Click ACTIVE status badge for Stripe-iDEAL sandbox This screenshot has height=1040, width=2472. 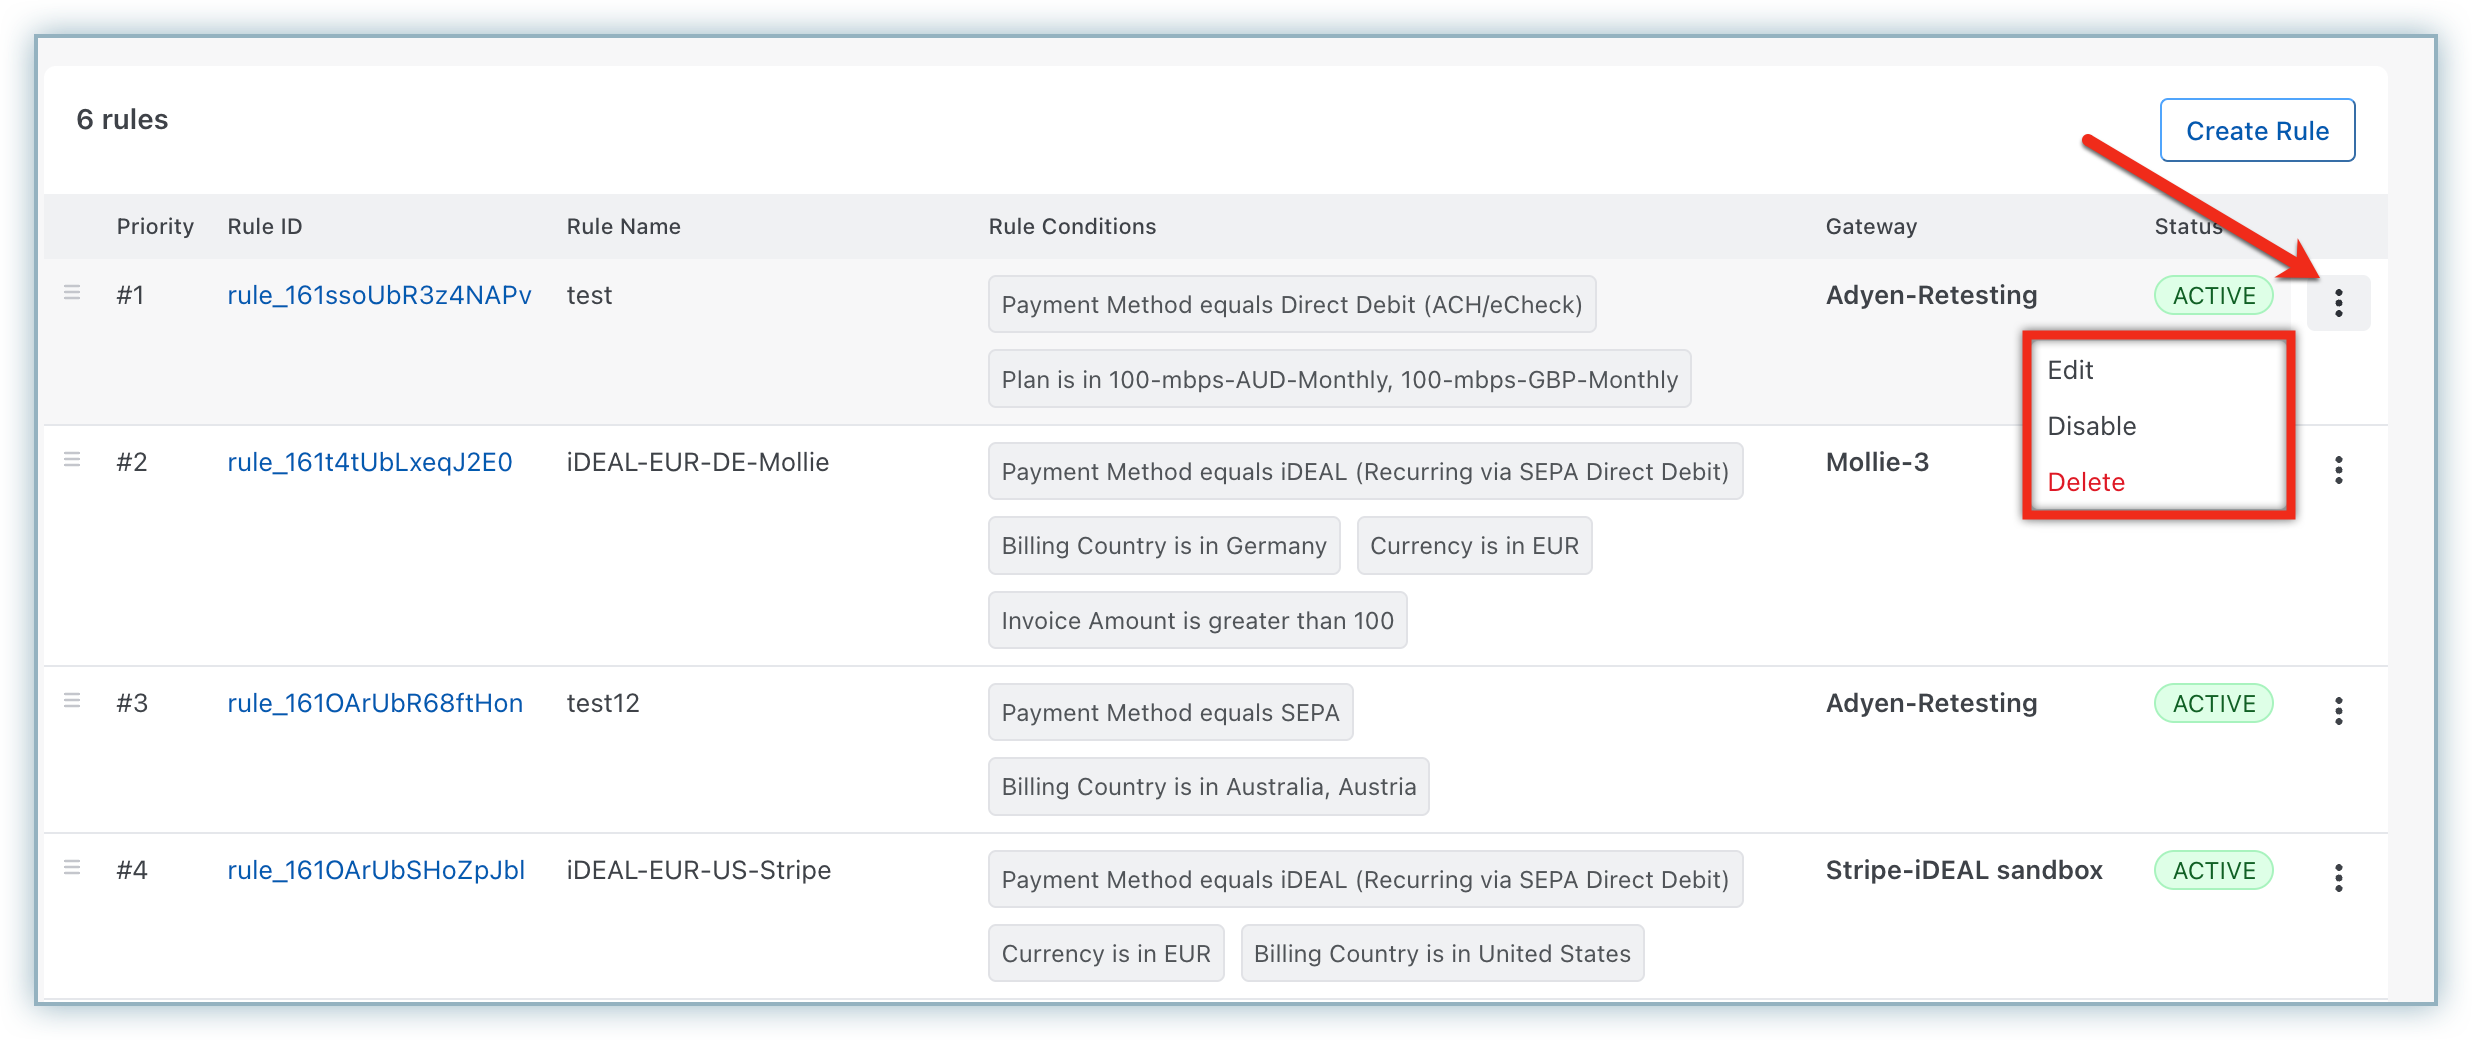2213,871
